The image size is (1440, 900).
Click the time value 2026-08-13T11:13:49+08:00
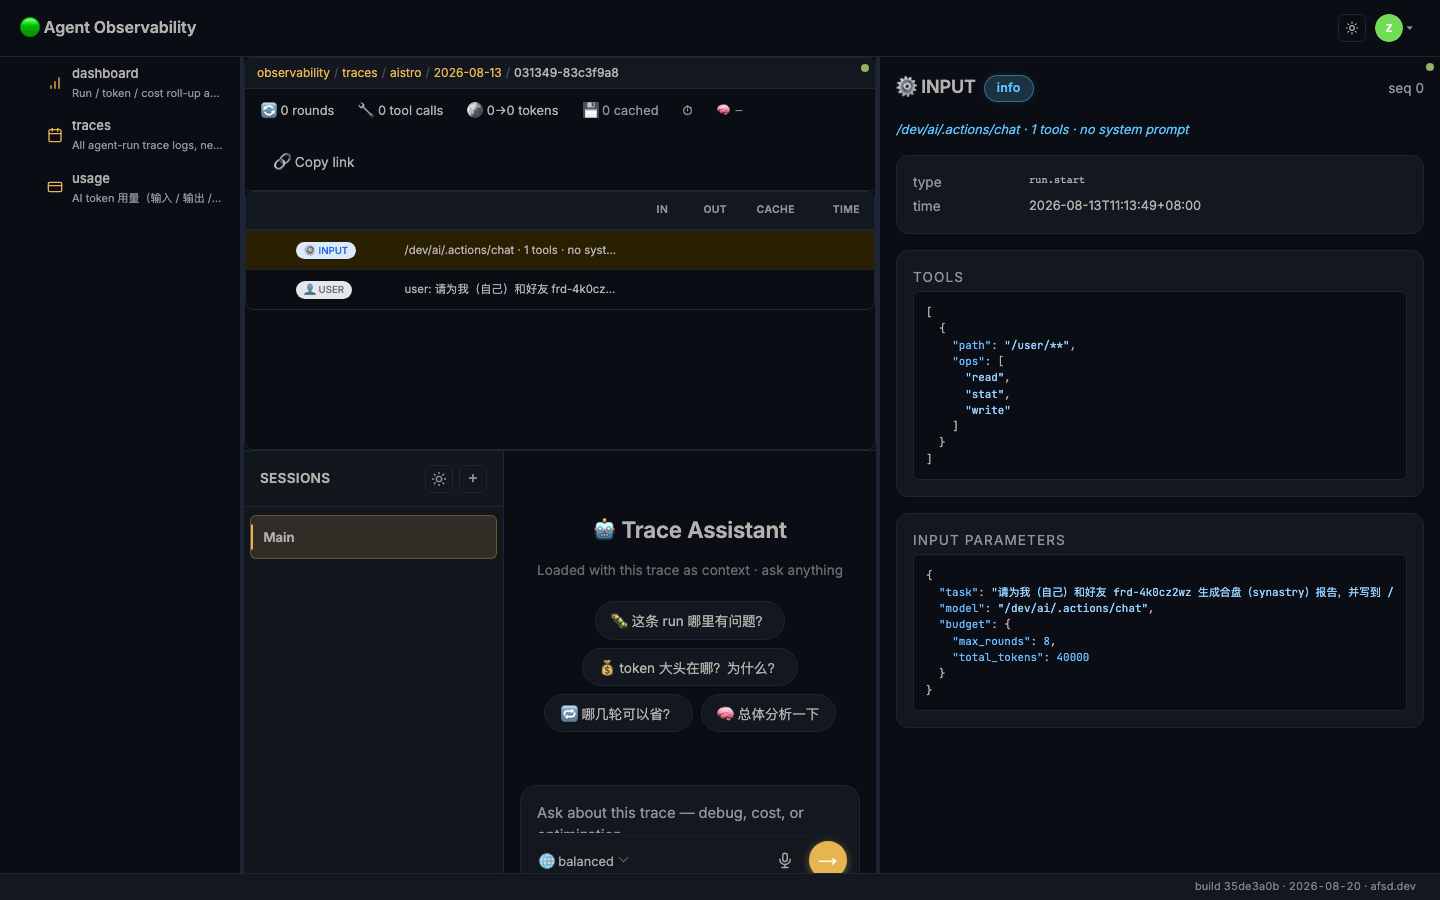point(1115,206)
